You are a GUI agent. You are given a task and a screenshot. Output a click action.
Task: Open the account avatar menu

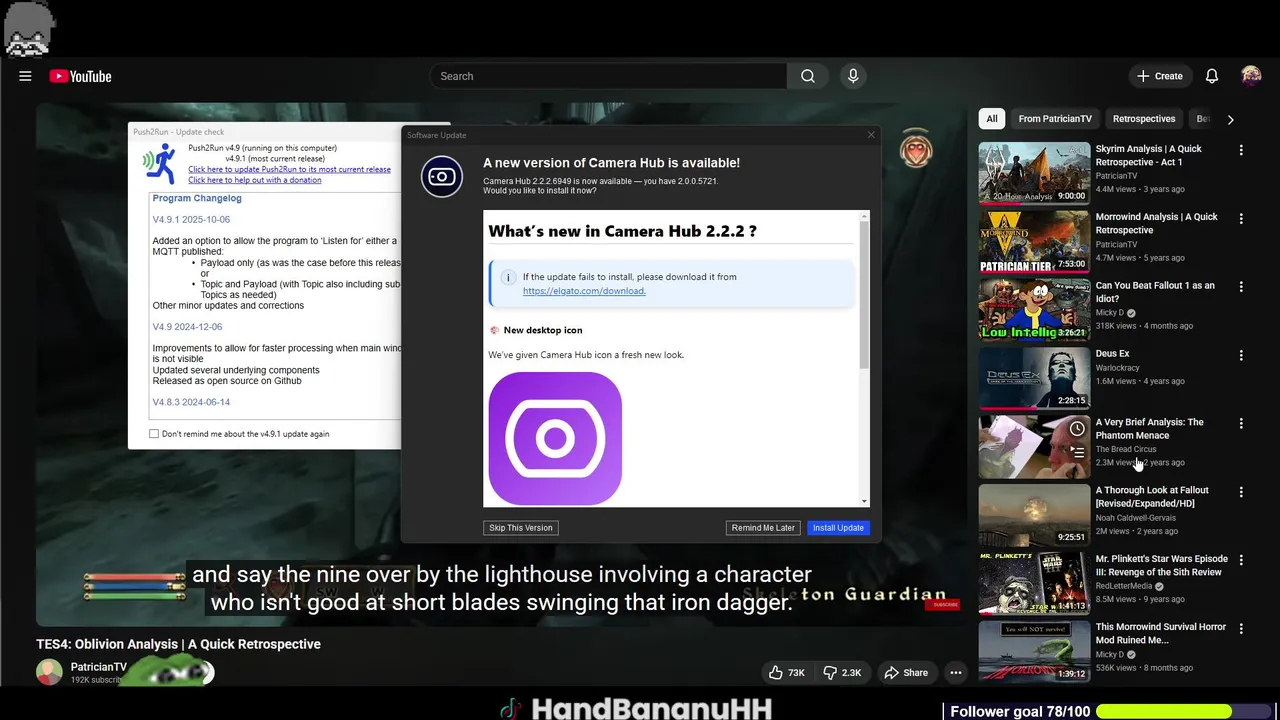[x=1251, y=76]
